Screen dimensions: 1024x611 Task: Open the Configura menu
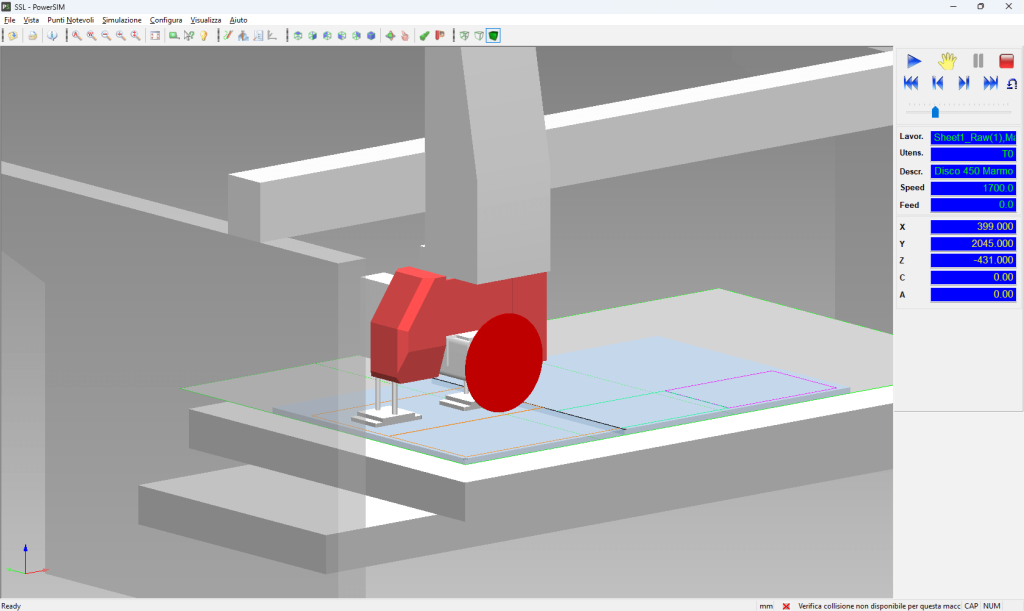[x=166, y=20]
